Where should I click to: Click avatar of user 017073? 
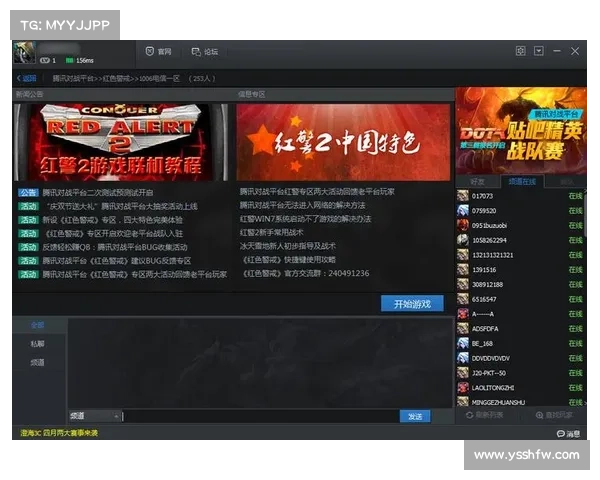pyautogui.click(x=463, y=196)
